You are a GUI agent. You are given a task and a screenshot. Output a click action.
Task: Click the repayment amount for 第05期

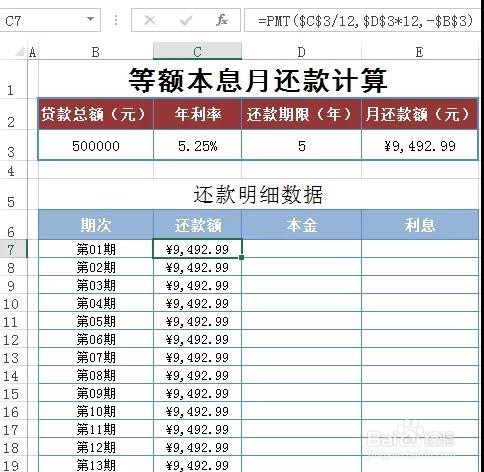[x=197, y=321]
